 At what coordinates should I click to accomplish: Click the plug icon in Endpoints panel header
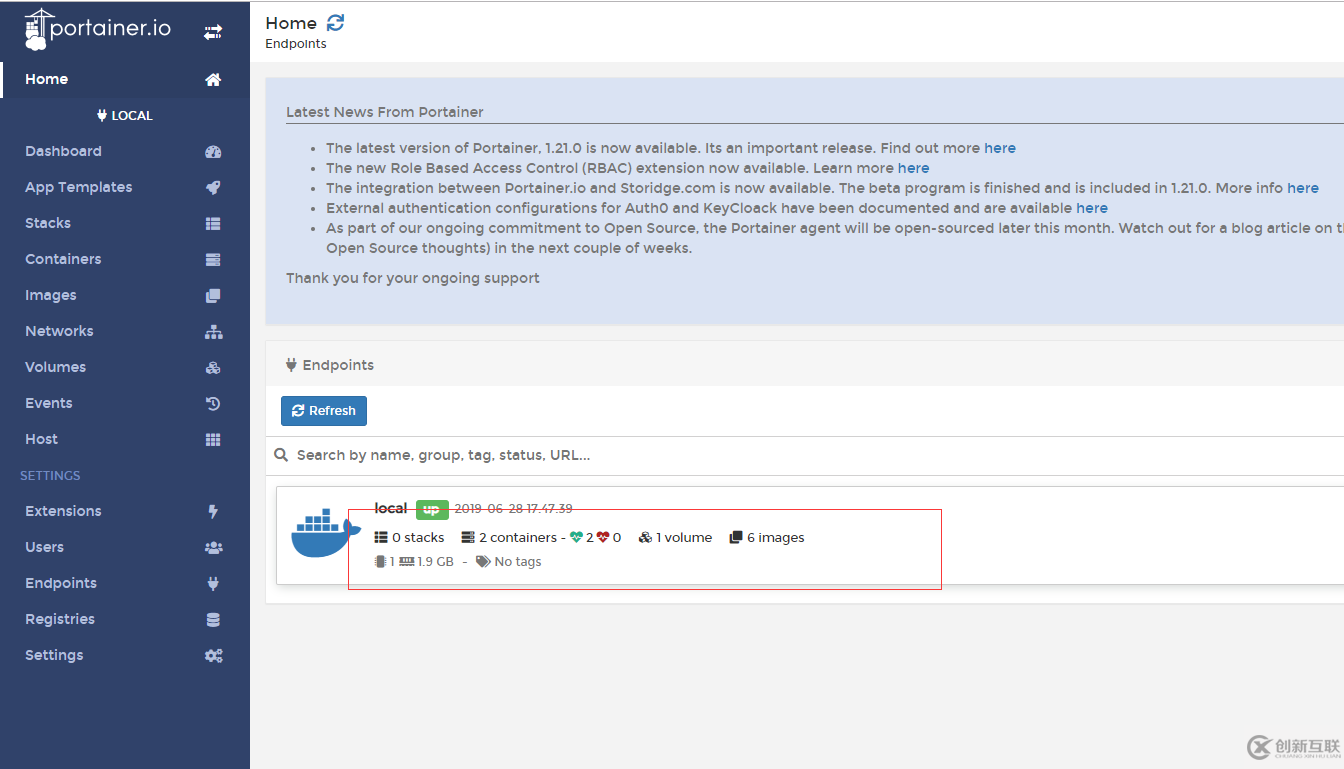[x=291, y=365]
